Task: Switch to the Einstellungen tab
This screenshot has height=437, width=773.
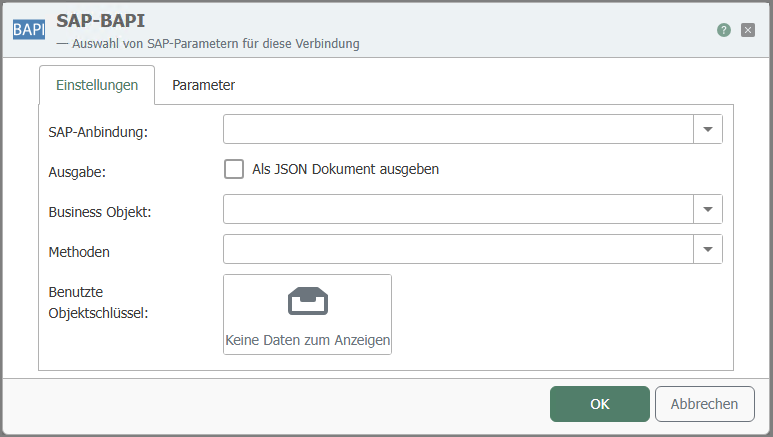Action: point(97,85)
